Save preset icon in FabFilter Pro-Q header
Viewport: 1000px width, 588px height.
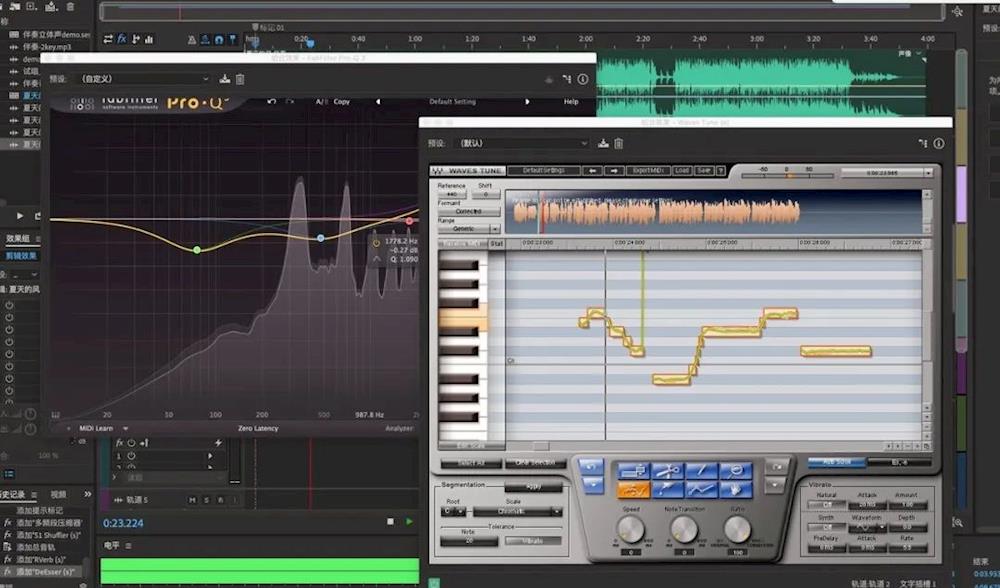(x=224, y=79)
